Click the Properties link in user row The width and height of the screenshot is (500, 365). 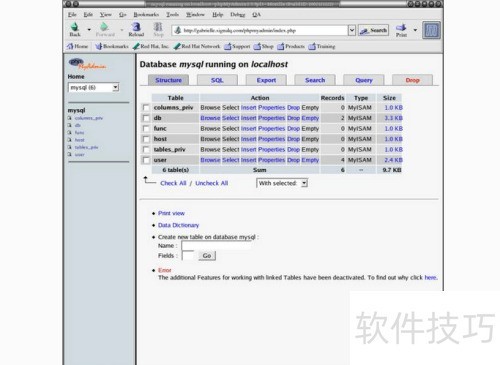point(272,160)
